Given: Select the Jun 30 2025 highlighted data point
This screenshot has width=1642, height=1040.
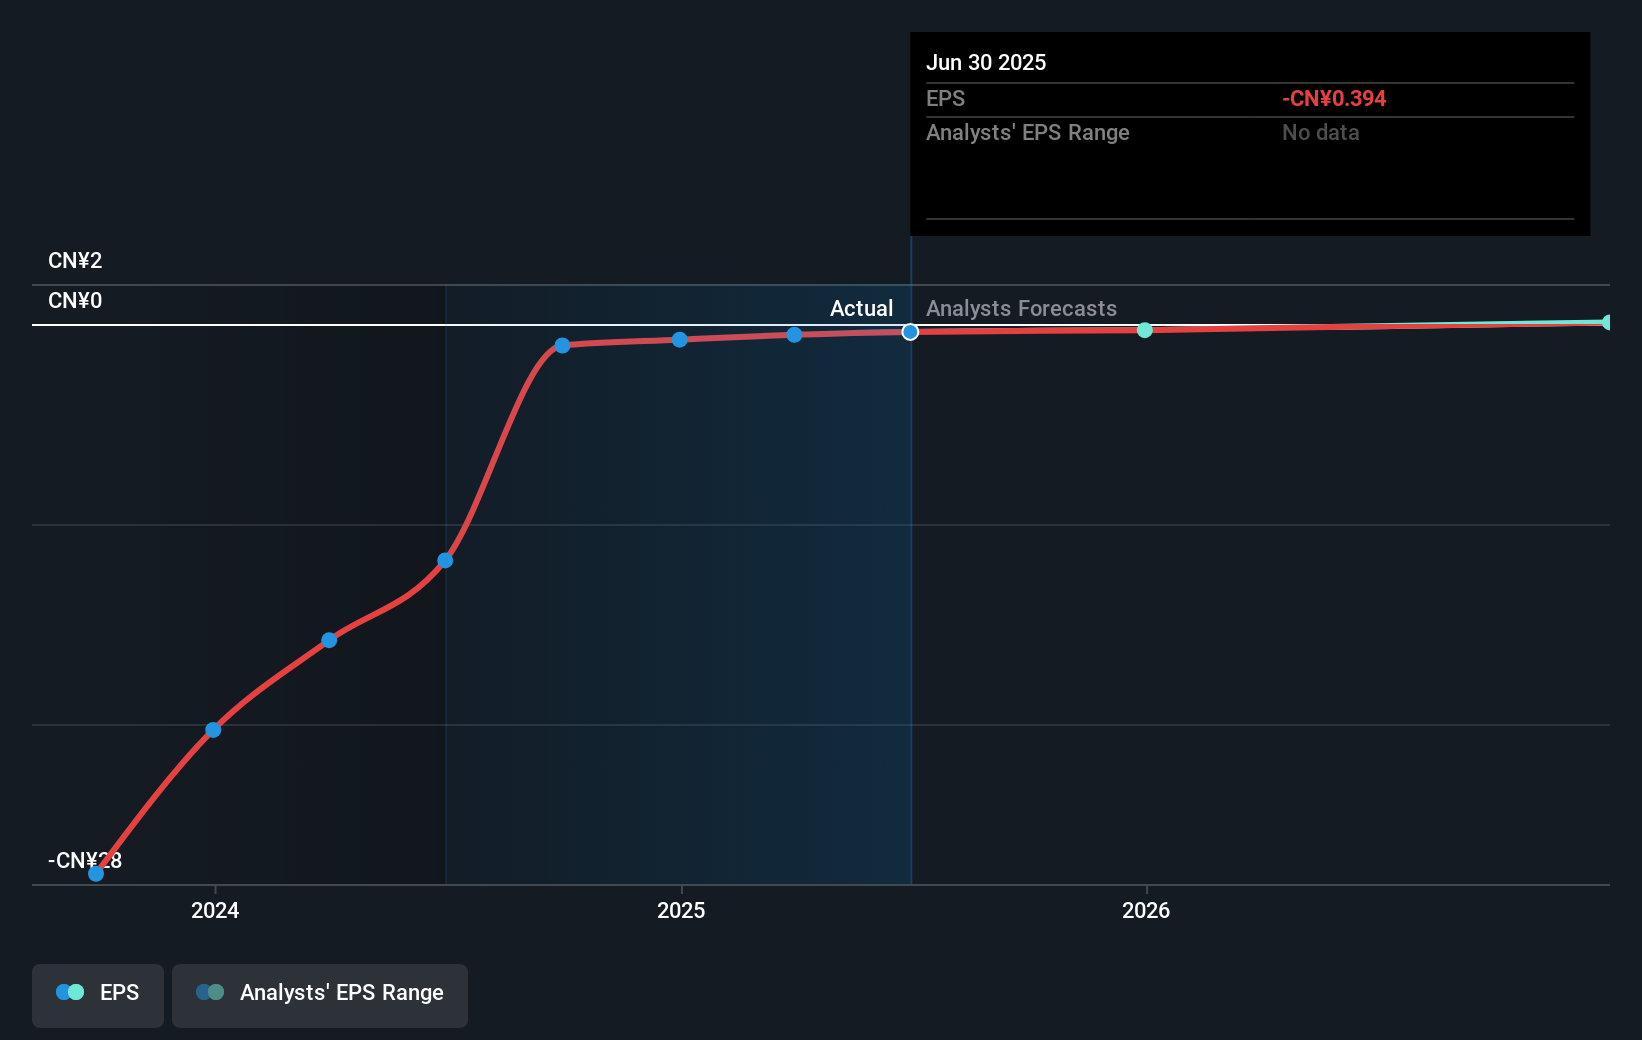Looking at the screenshot, I should point(910,332).
